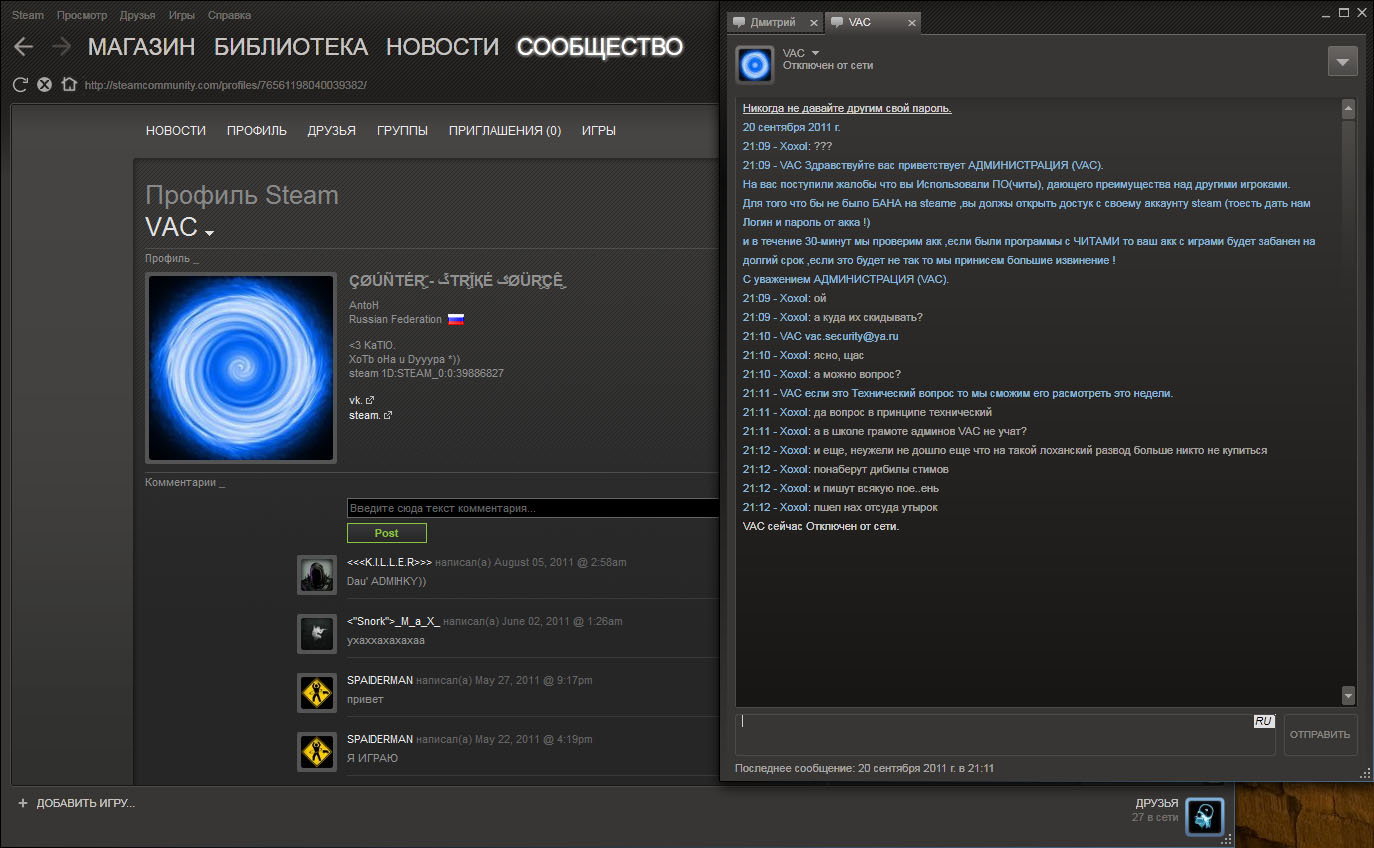Click scroll down arrow in chat log
Screen dimensions: 1374x848
pos(1348,696)
